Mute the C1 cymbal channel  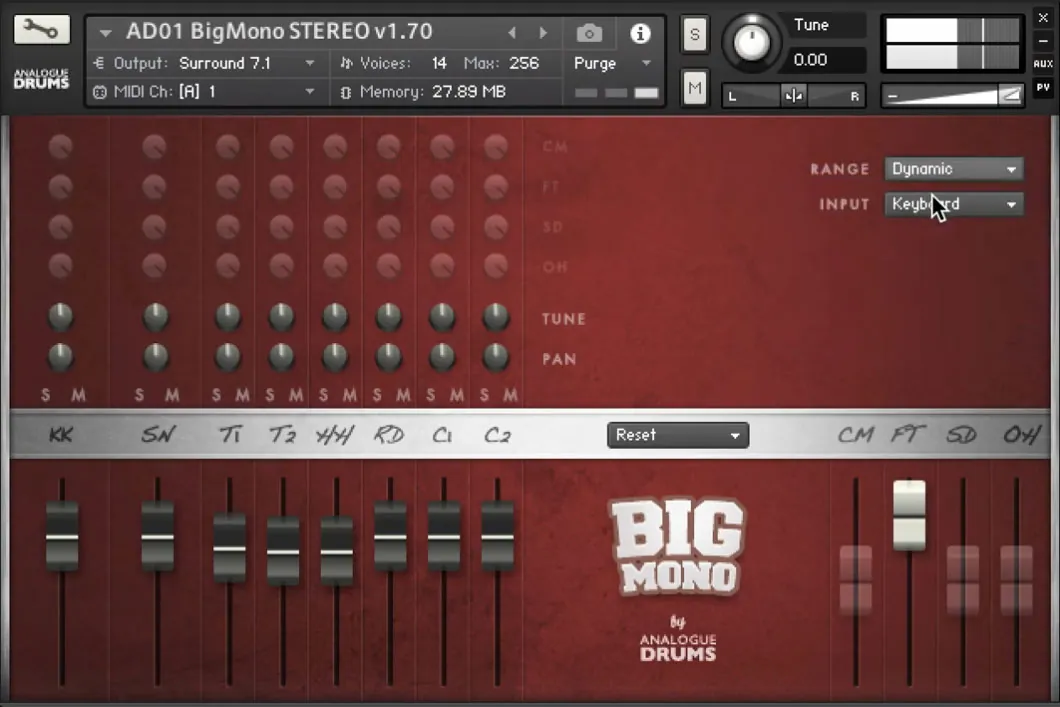457,395
